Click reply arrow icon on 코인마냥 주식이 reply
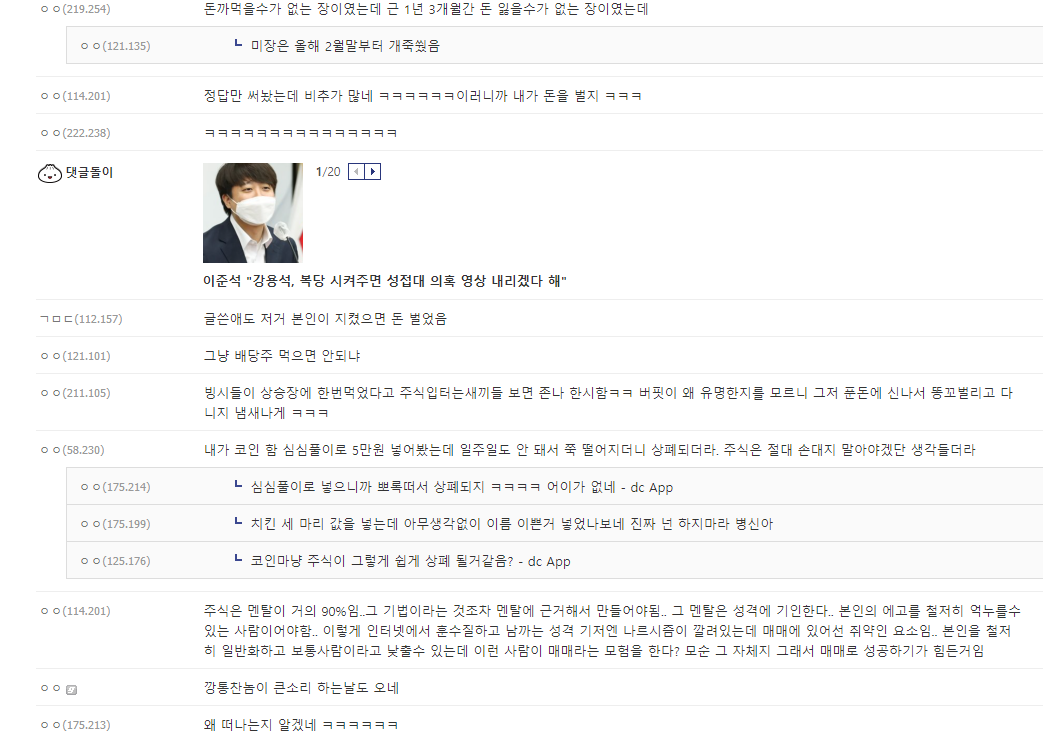The image size is (1043, 733). pos(238,559)
